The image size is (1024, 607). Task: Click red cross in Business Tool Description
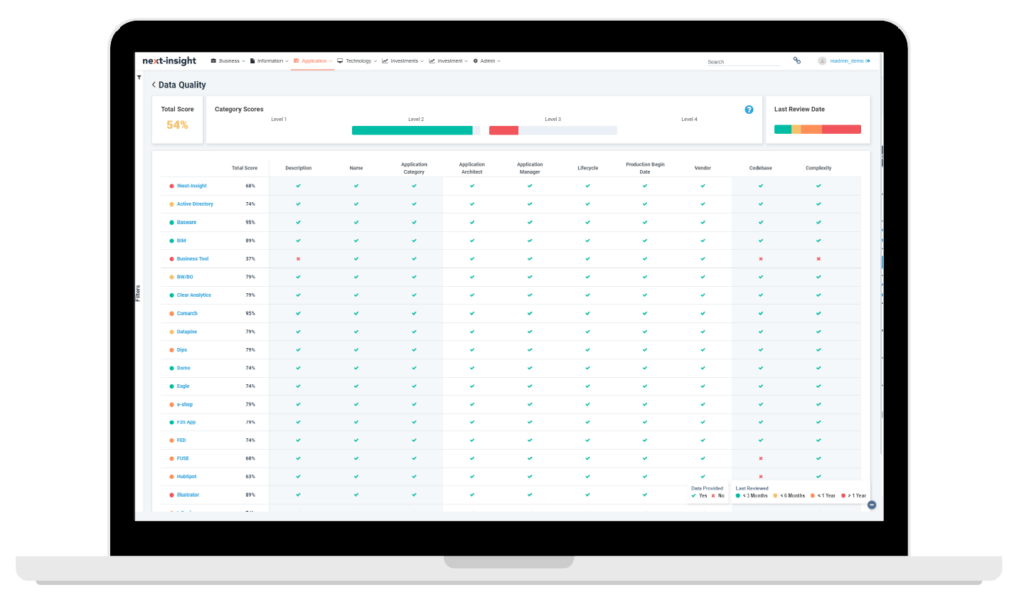[298, 259]
